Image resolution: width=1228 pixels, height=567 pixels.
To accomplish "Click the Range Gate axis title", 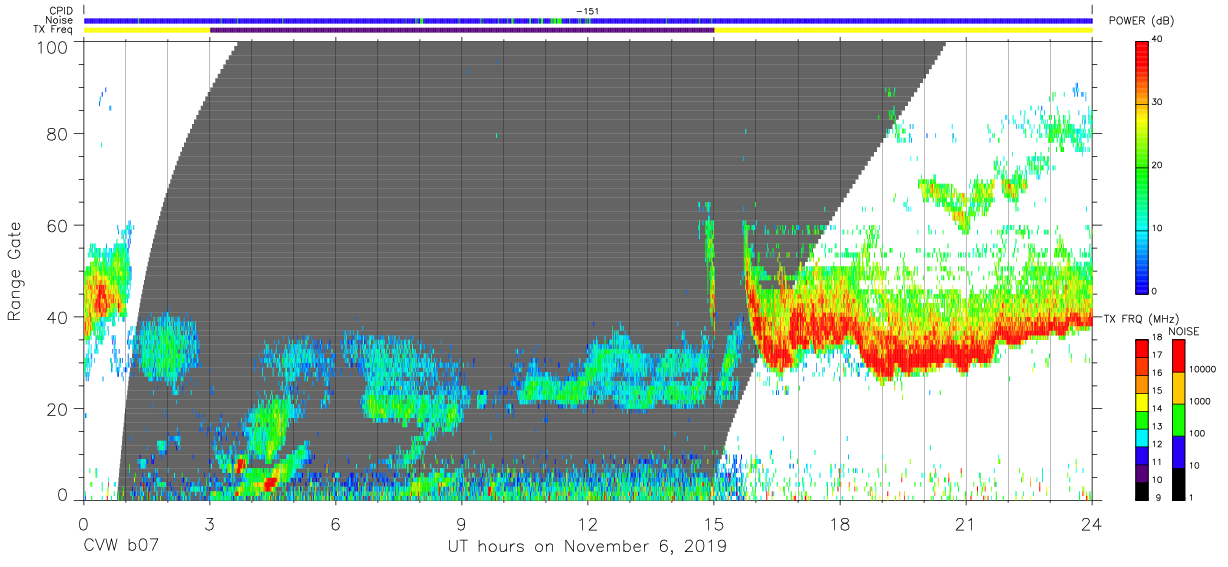I will 15,271.
